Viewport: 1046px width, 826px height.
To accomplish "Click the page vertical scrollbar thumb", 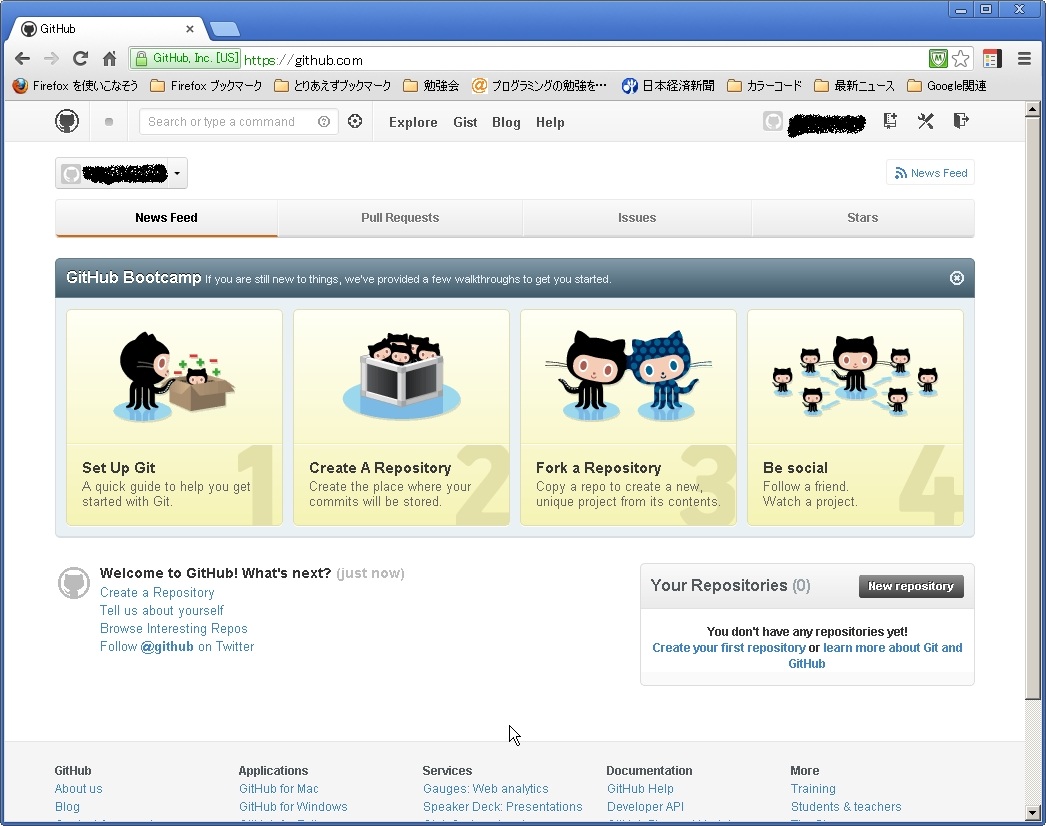I will 1032,408.
